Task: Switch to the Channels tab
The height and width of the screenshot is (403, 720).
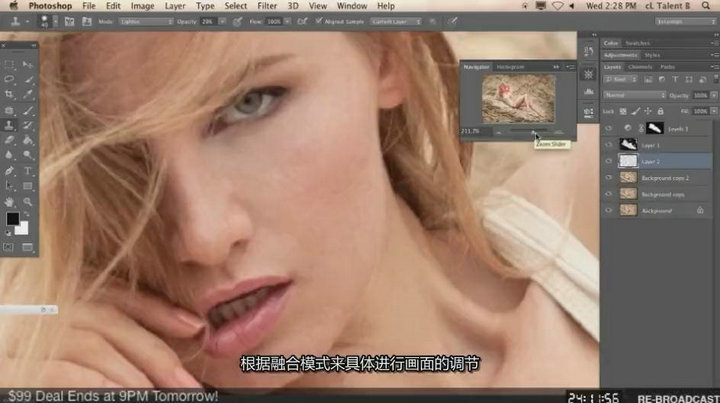Action: (640, 67)
